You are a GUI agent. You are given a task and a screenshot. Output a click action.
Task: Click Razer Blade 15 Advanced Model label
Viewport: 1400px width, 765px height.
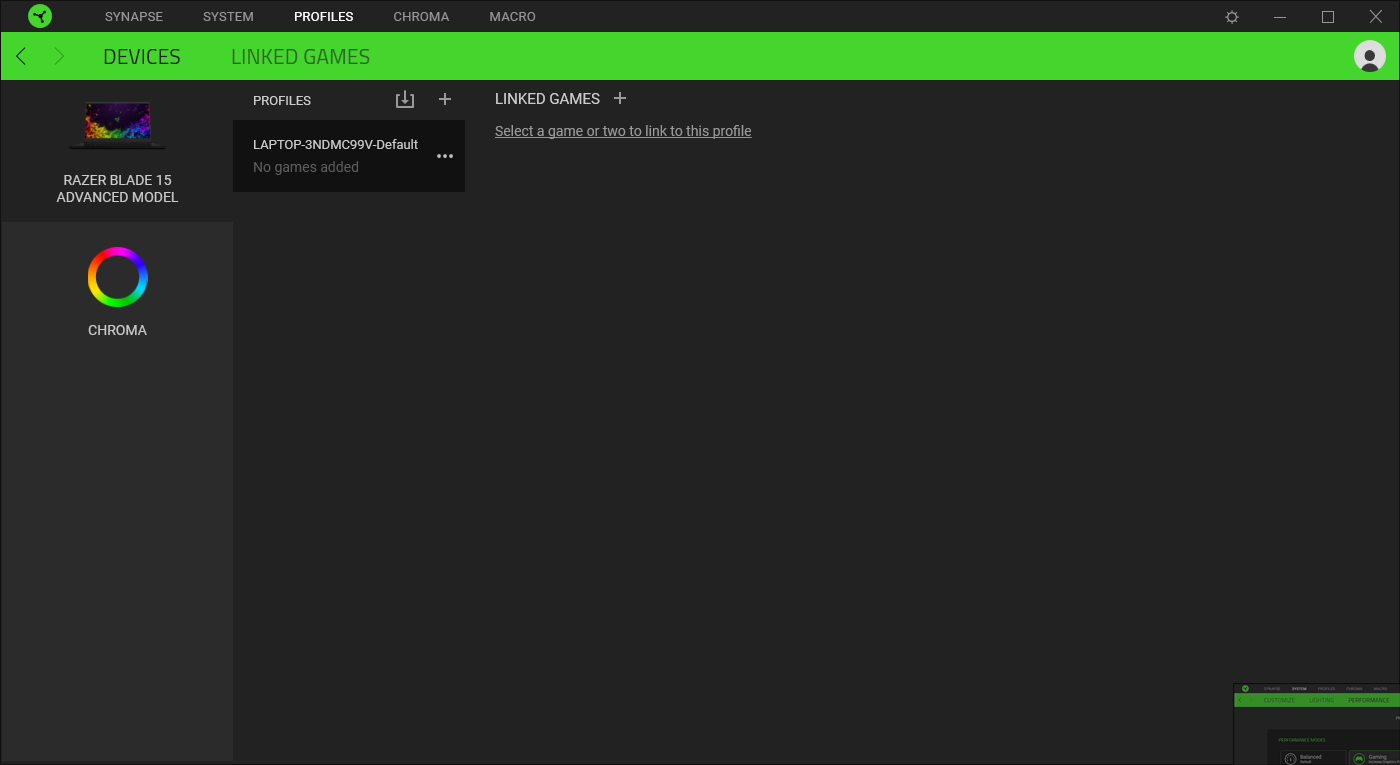tap(117, 189)
